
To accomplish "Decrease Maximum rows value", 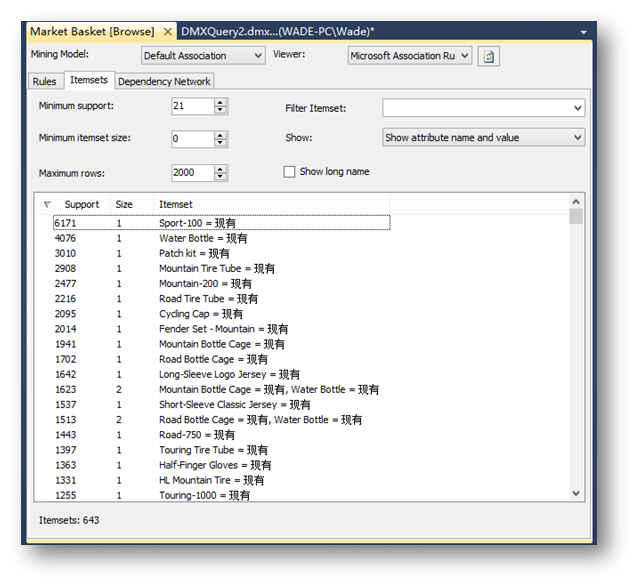I will [x=220, y=177].
